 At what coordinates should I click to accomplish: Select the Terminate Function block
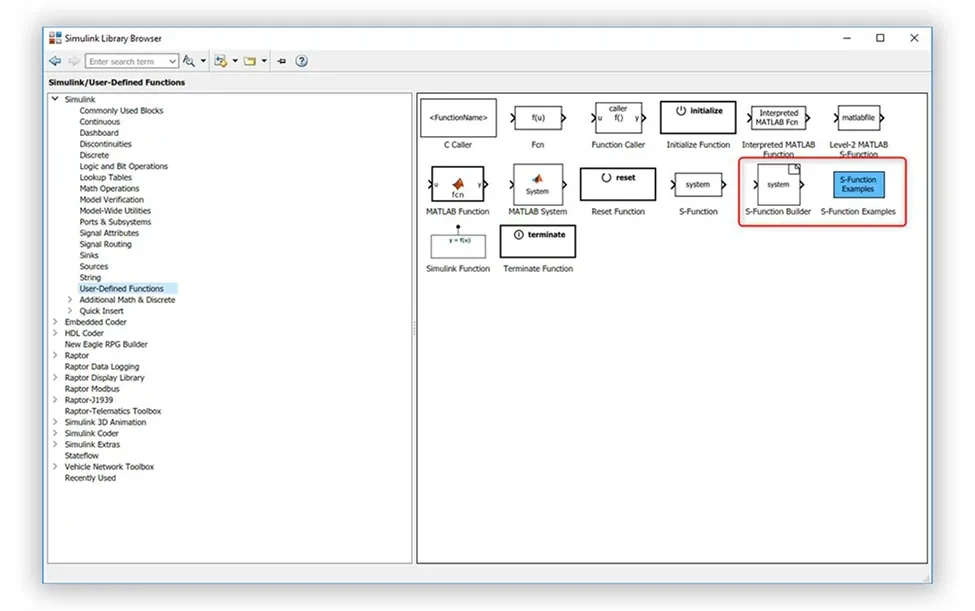click(537, 241)
